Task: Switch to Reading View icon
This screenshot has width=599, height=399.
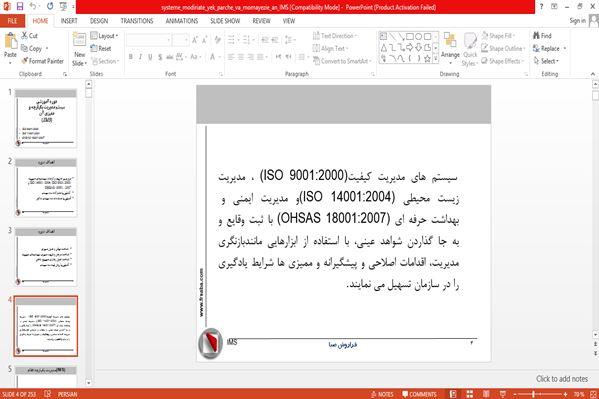Action: pyautogui.click(x=486, y=394)
